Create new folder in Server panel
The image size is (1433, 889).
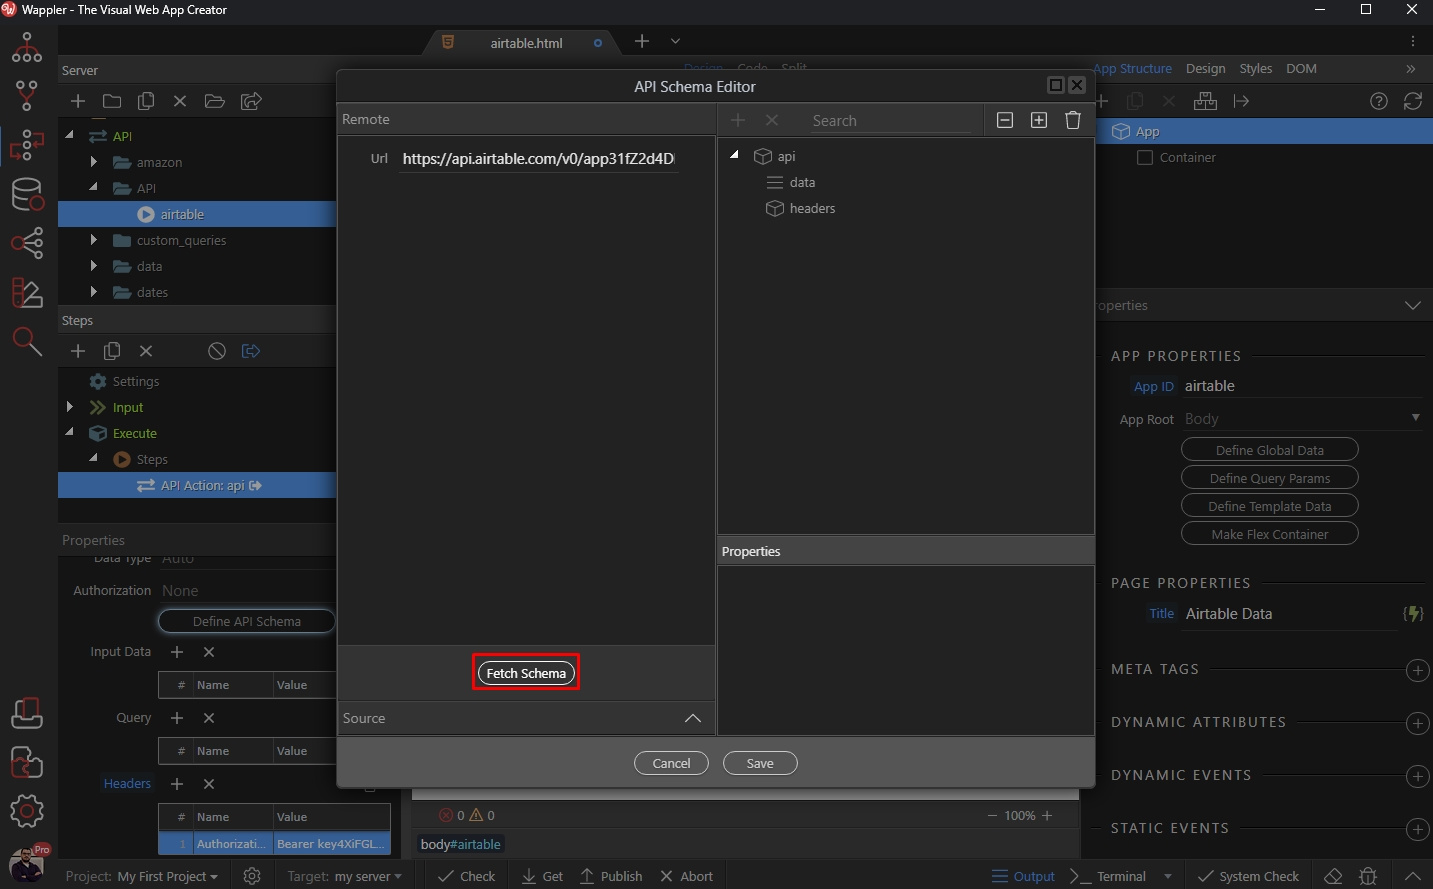112,101
